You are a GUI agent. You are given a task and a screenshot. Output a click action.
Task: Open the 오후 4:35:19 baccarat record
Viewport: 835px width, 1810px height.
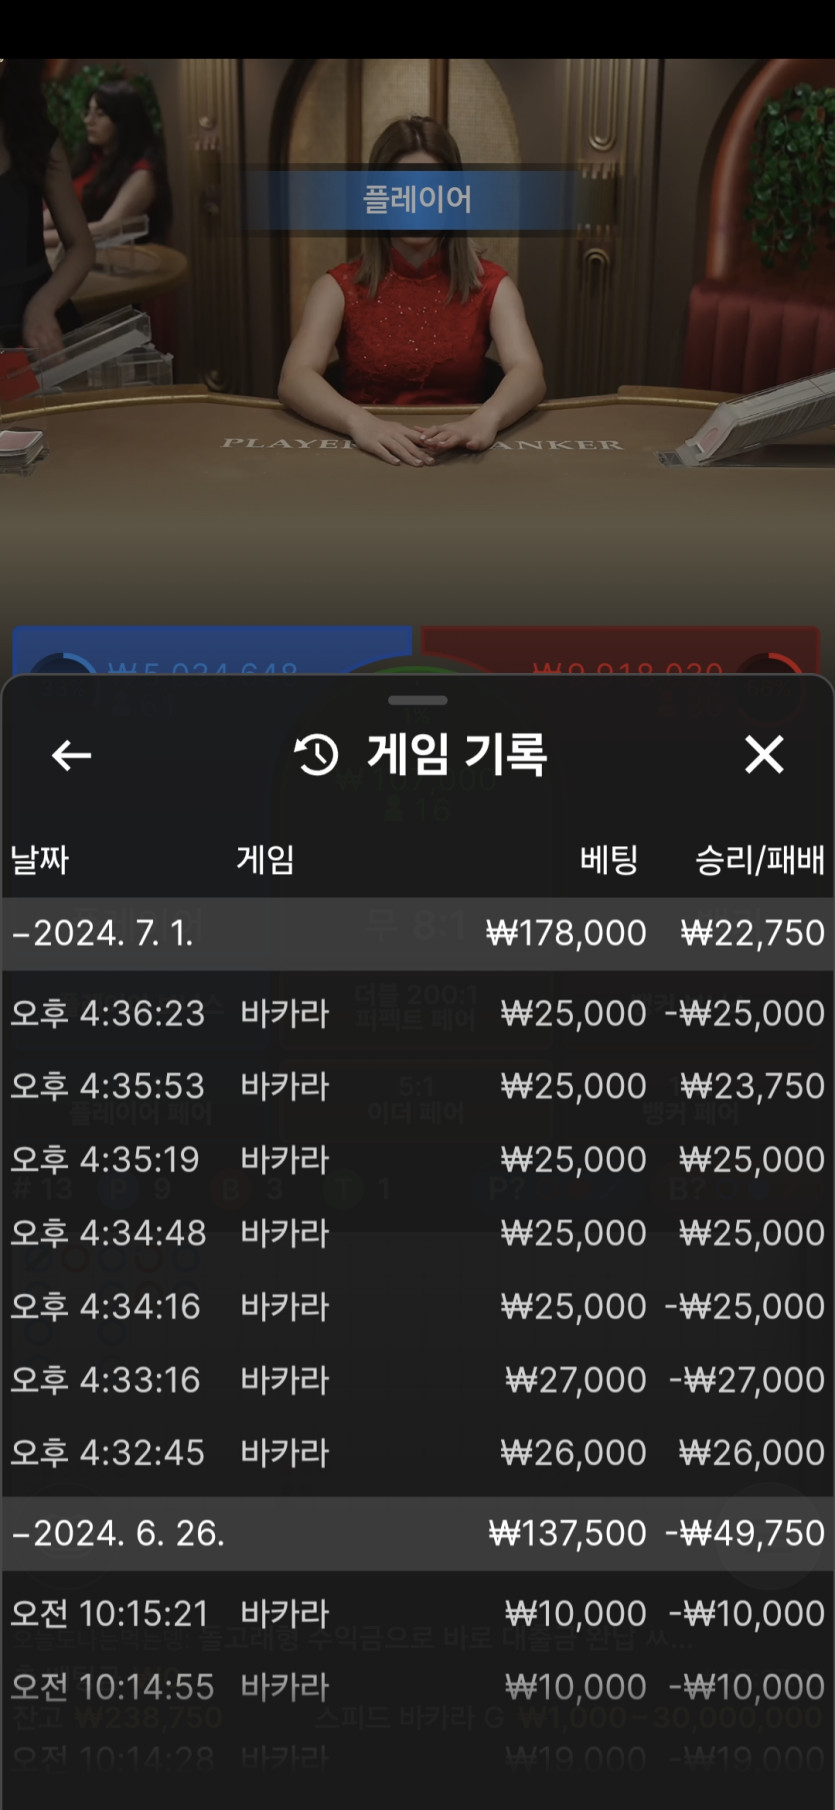(x=417, y=1159)
